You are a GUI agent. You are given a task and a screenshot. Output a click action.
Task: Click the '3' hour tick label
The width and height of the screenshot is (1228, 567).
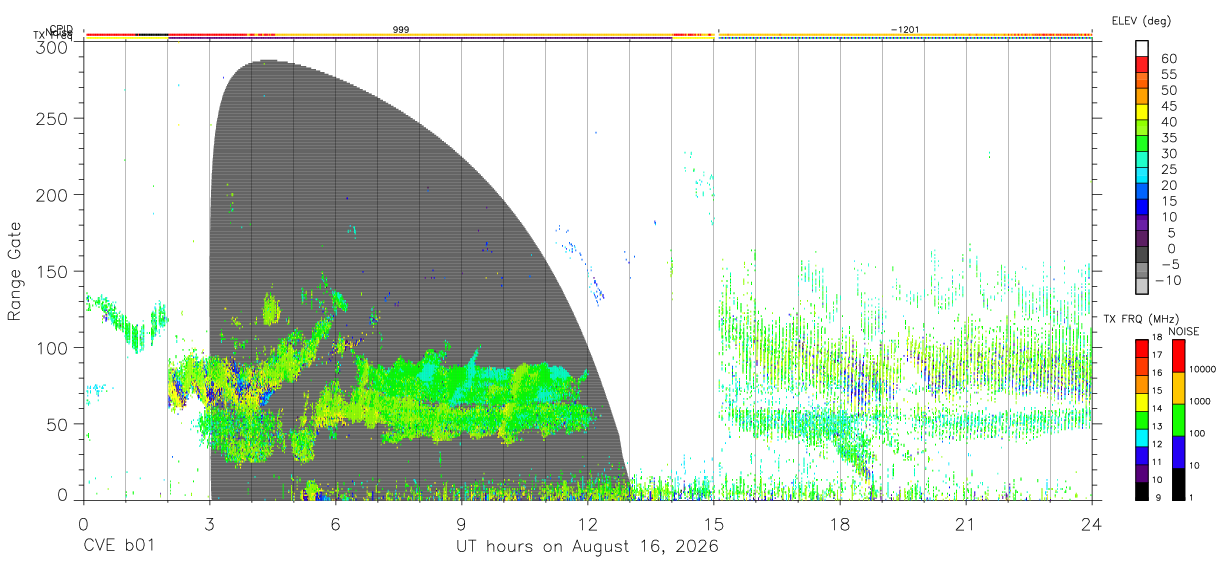tap(209, 524)
